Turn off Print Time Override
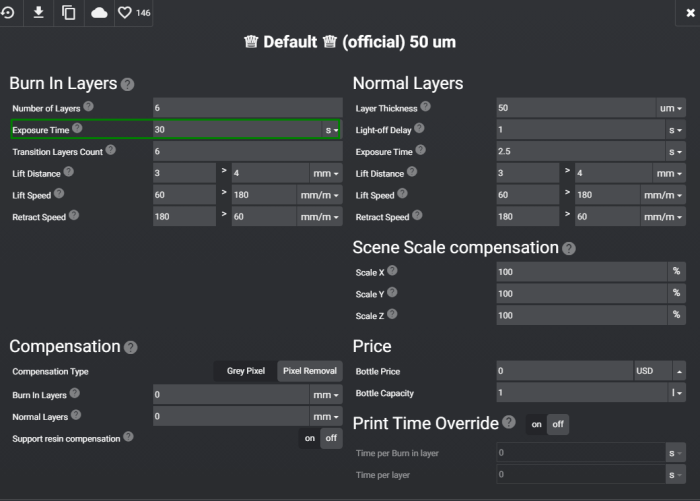The image size is (700, 501). pos(558,424)
